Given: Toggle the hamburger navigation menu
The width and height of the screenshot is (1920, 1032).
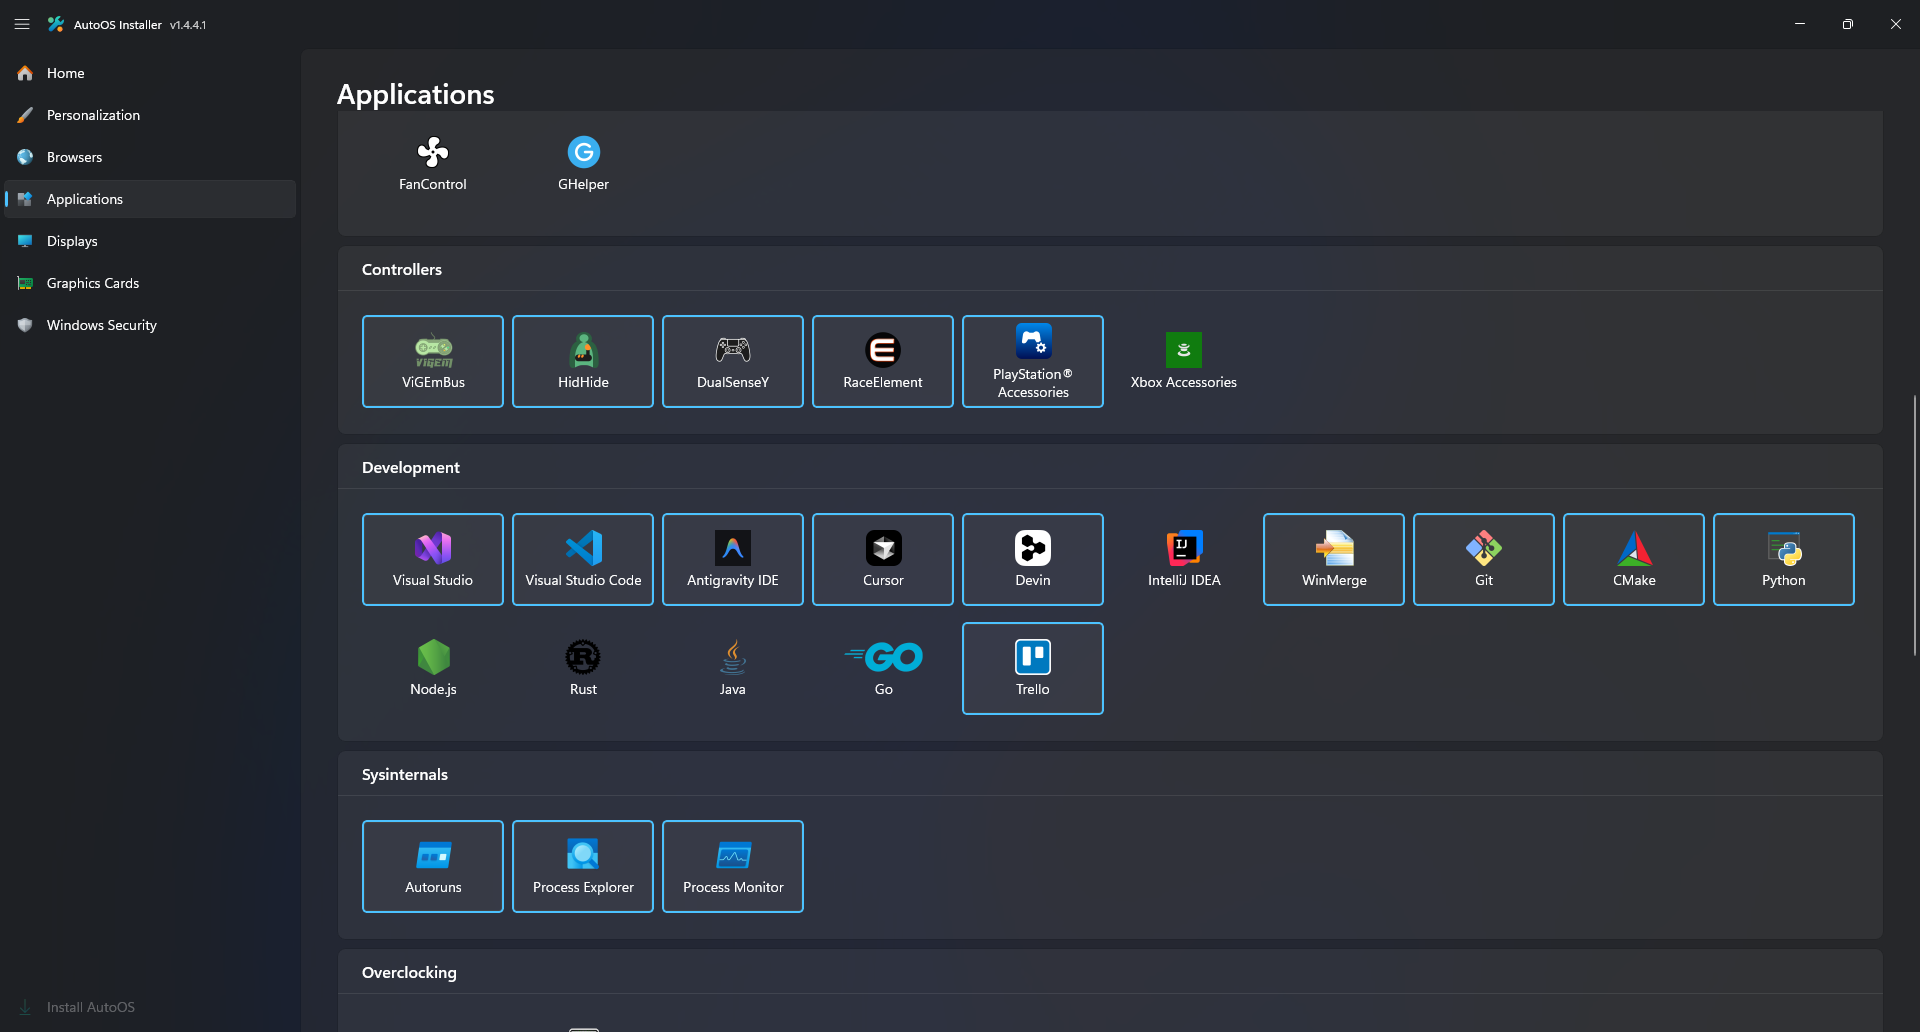Looking at the screenshot, I should 22,24.
